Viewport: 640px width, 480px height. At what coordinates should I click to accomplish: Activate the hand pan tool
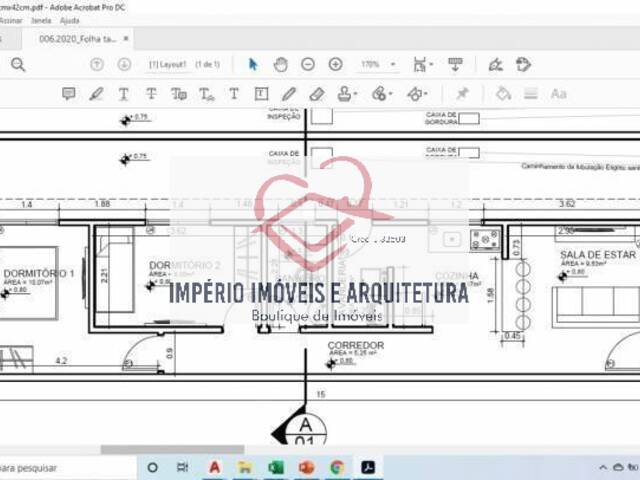click(x=280, y=64)
